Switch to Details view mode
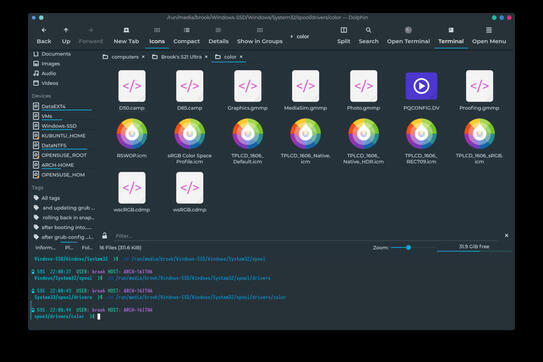This screenshot has width=543, height=362. click(218, 36)
